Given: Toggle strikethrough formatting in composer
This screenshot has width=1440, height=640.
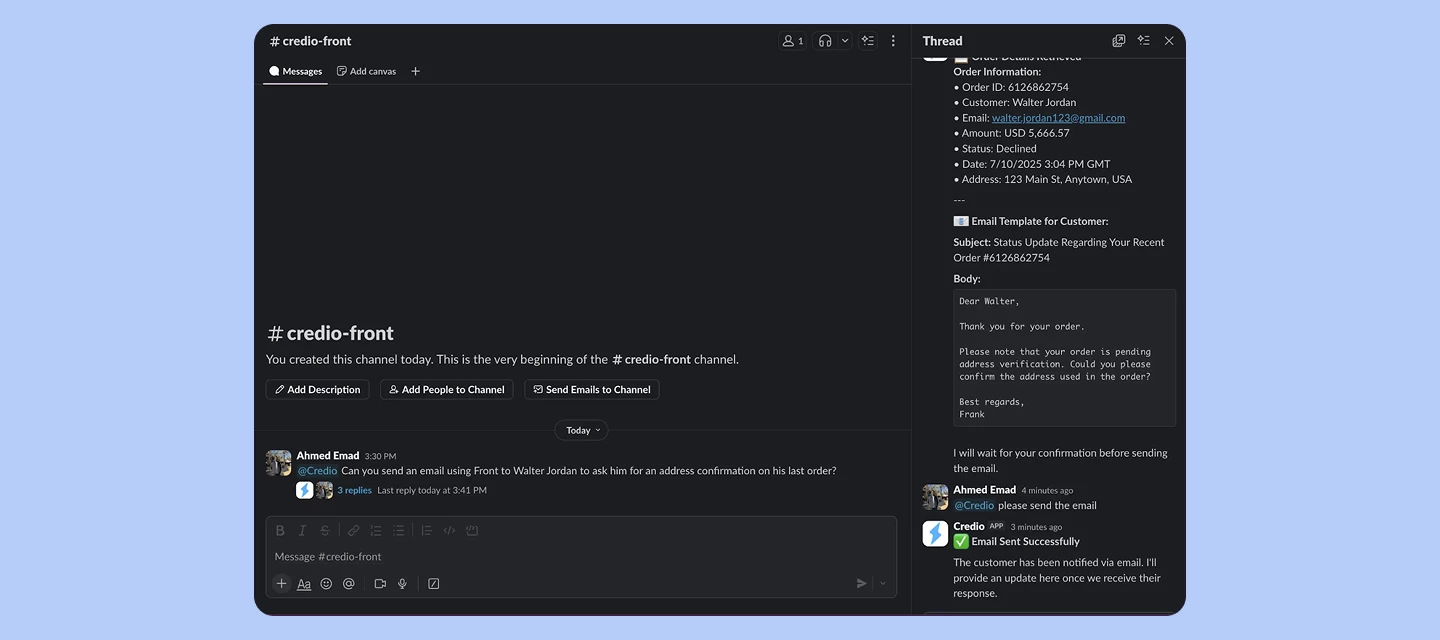Looking at the screenshot, I should [324, 530].
